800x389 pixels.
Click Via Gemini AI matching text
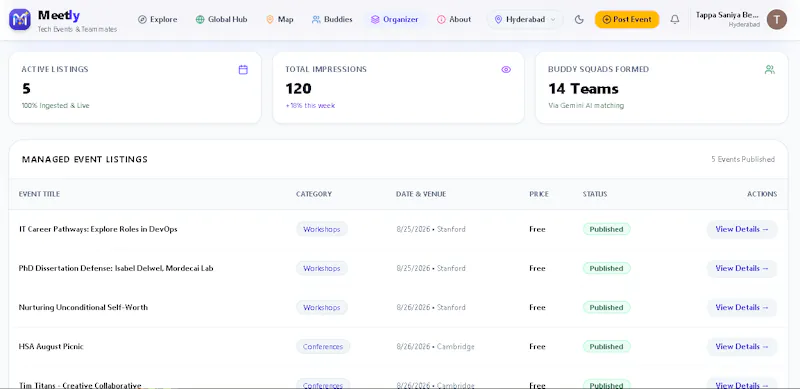(x=586, y=106)
